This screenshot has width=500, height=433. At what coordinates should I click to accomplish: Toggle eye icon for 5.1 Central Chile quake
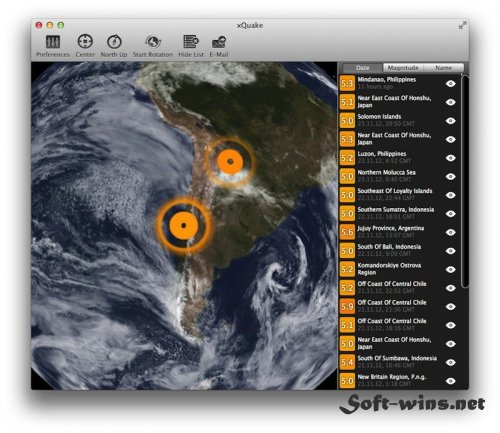click(451, 325)
